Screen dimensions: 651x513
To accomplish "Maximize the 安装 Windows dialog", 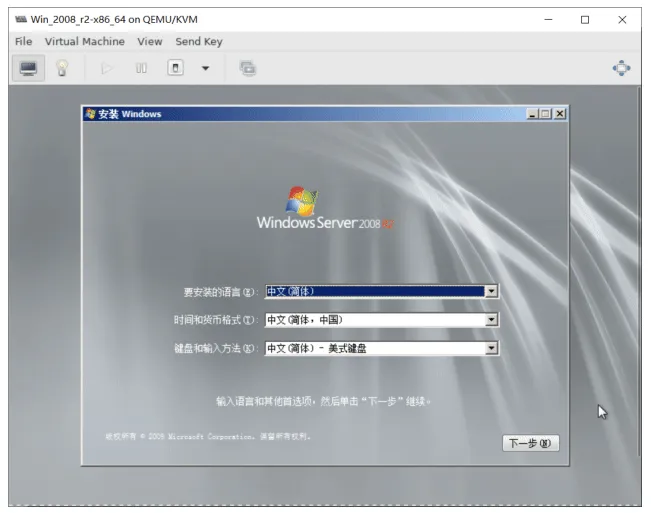I will pos(546,114).
